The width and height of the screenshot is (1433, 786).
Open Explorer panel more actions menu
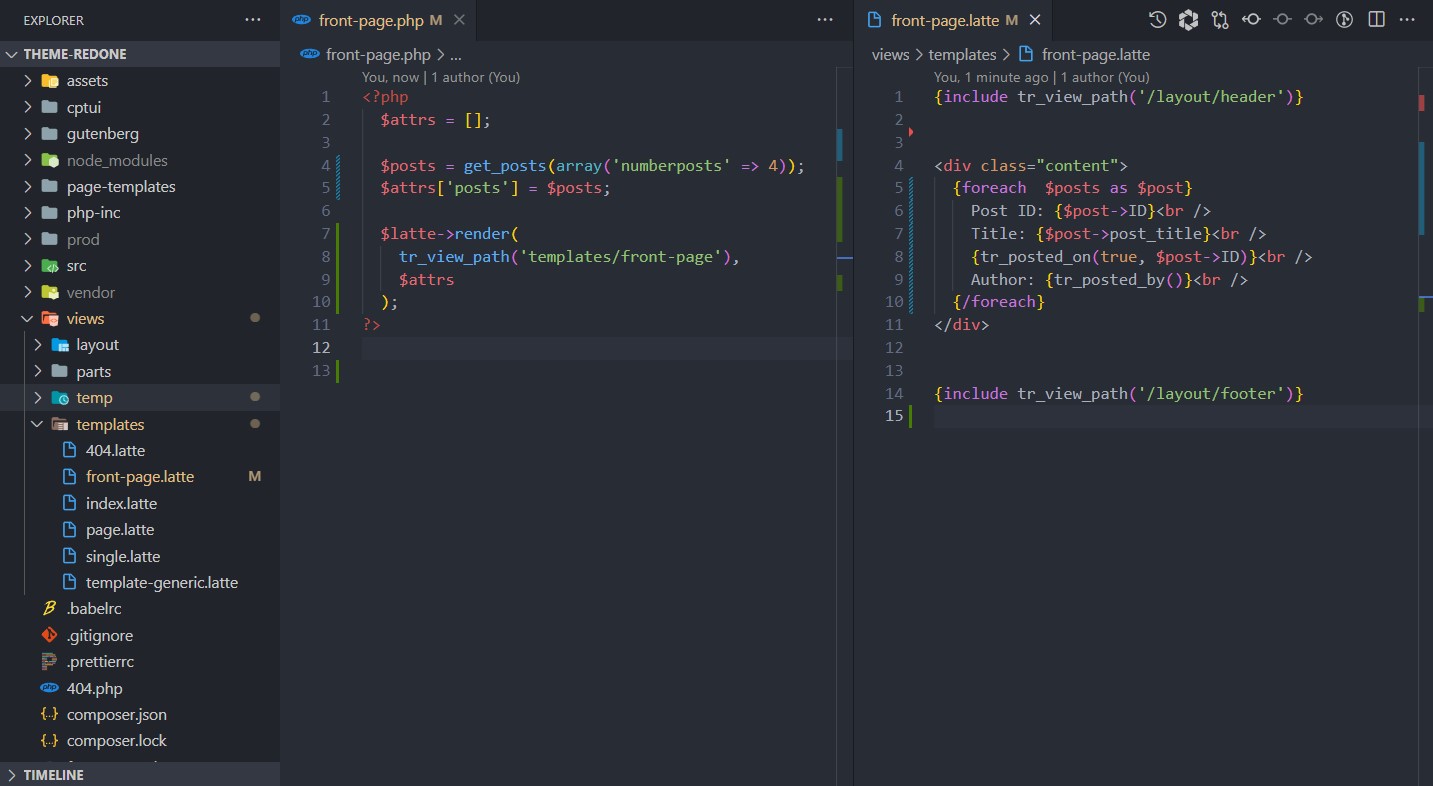point(254,20)
